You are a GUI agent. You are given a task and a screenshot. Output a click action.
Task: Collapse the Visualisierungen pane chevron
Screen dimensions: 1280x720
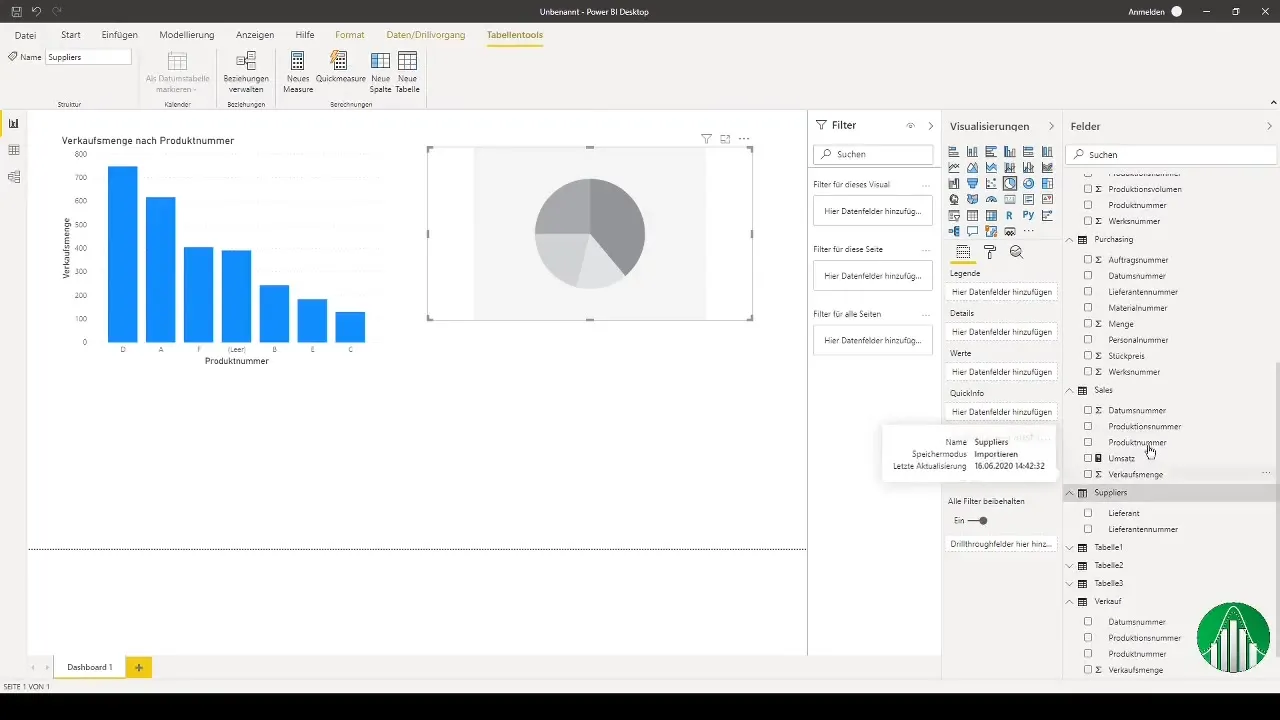(1050, 127)
